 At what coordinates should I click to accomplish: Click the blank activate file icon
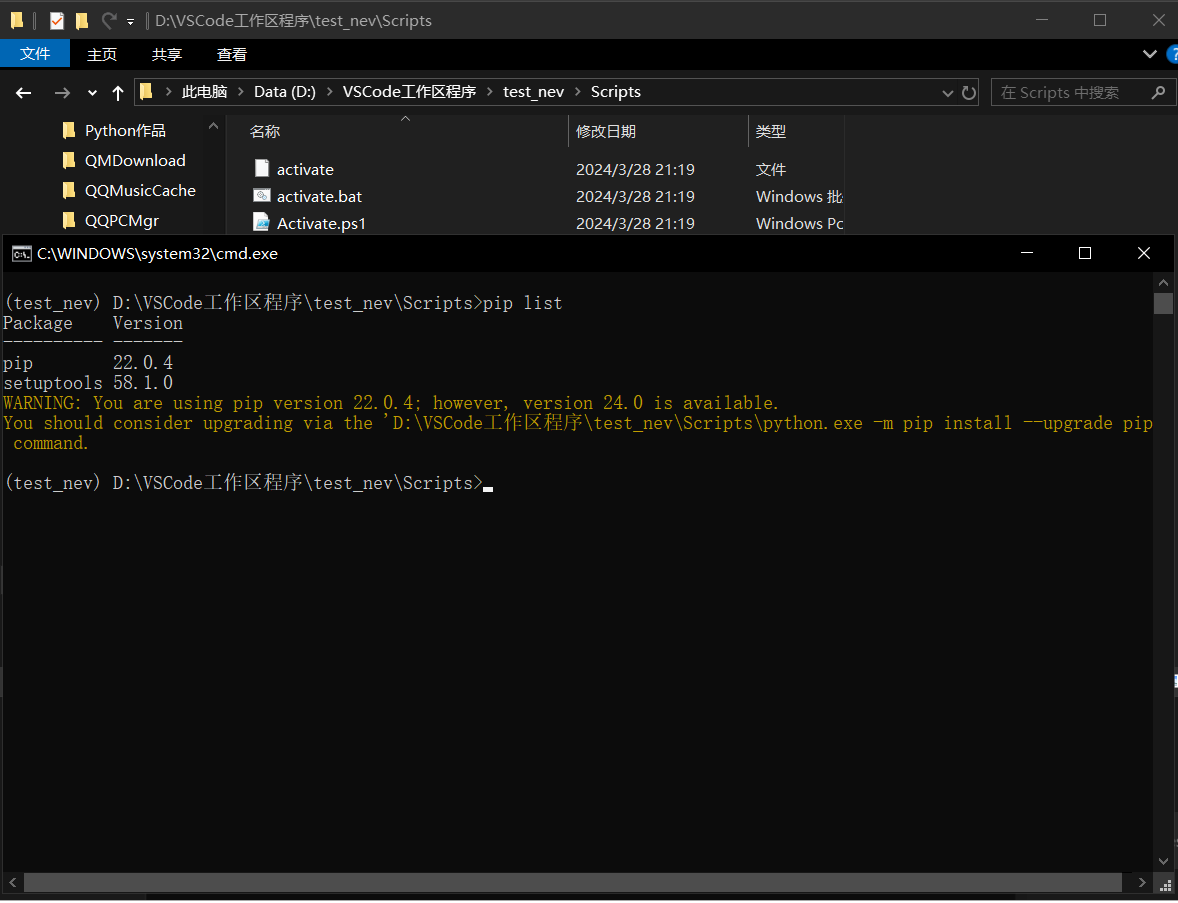pyautogui.click(x=261, y=169)
